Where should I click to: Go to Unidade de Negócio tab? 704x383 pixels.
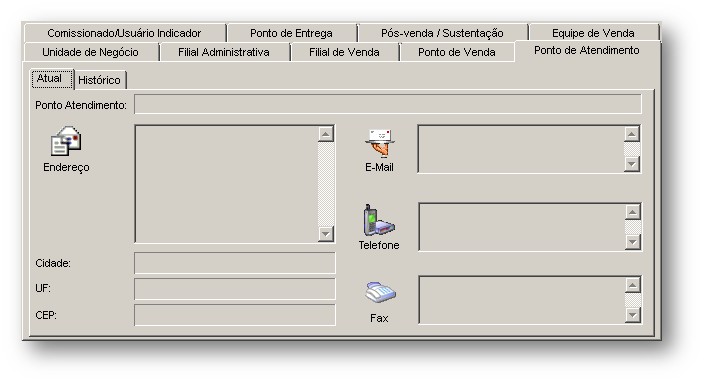point(90,52)
